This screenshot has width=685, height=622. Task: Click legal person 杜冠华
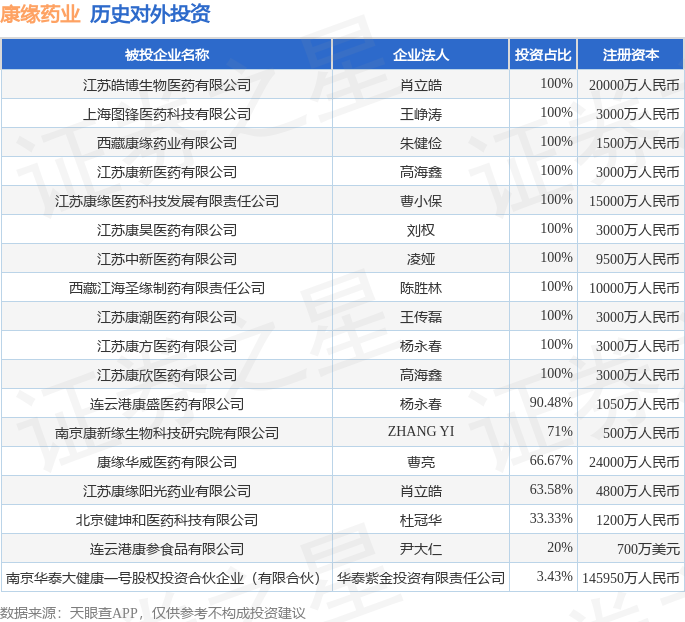421,520
